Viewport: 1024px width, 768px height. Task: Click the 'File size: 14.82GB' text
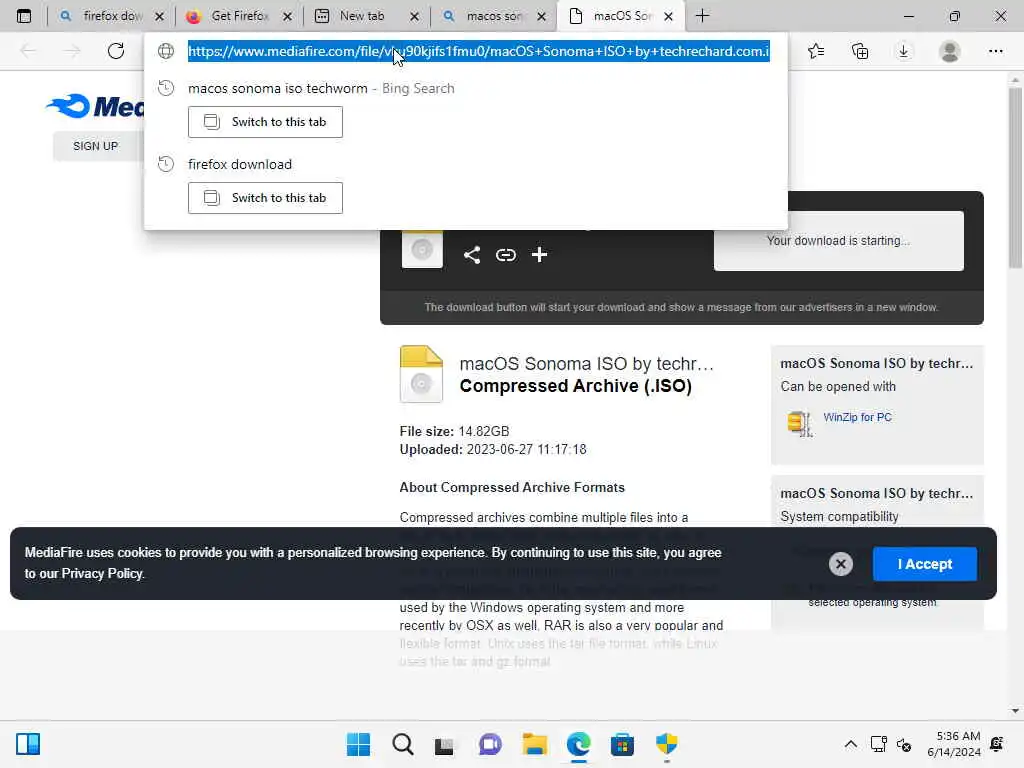pos(454,431)
